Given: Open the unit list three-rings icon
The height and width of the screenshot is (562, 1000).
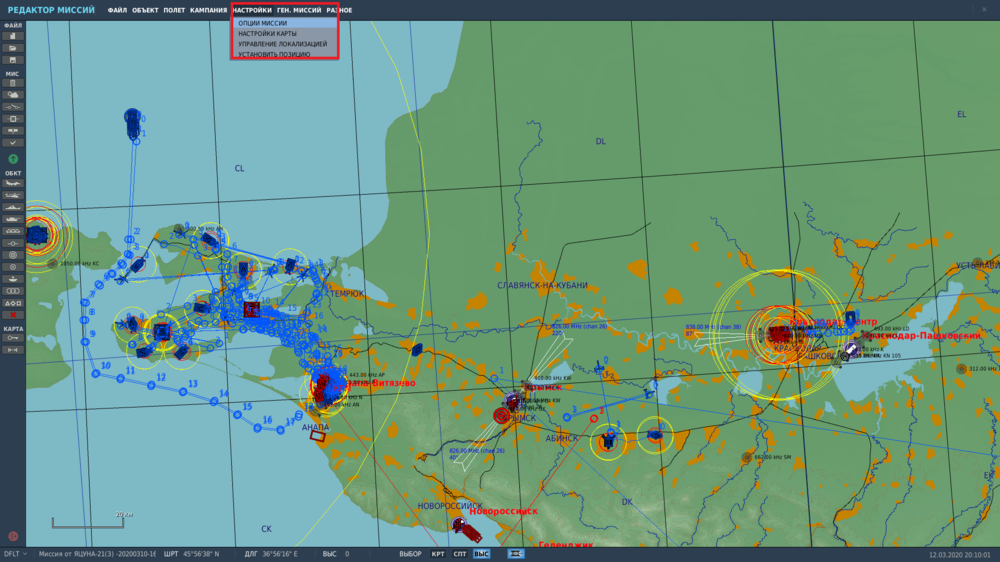Looking at the screenshot, I should (13, 291).
